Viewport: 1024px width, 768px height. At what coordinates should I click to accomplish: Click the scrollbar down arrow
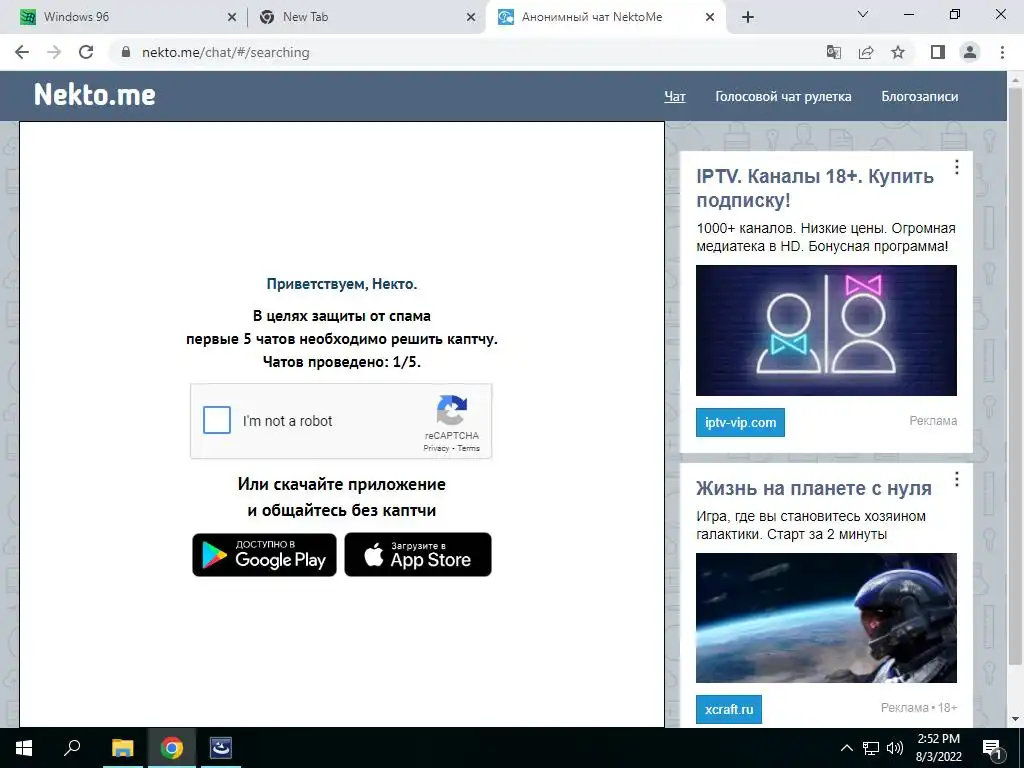[x=1015, y=719]
